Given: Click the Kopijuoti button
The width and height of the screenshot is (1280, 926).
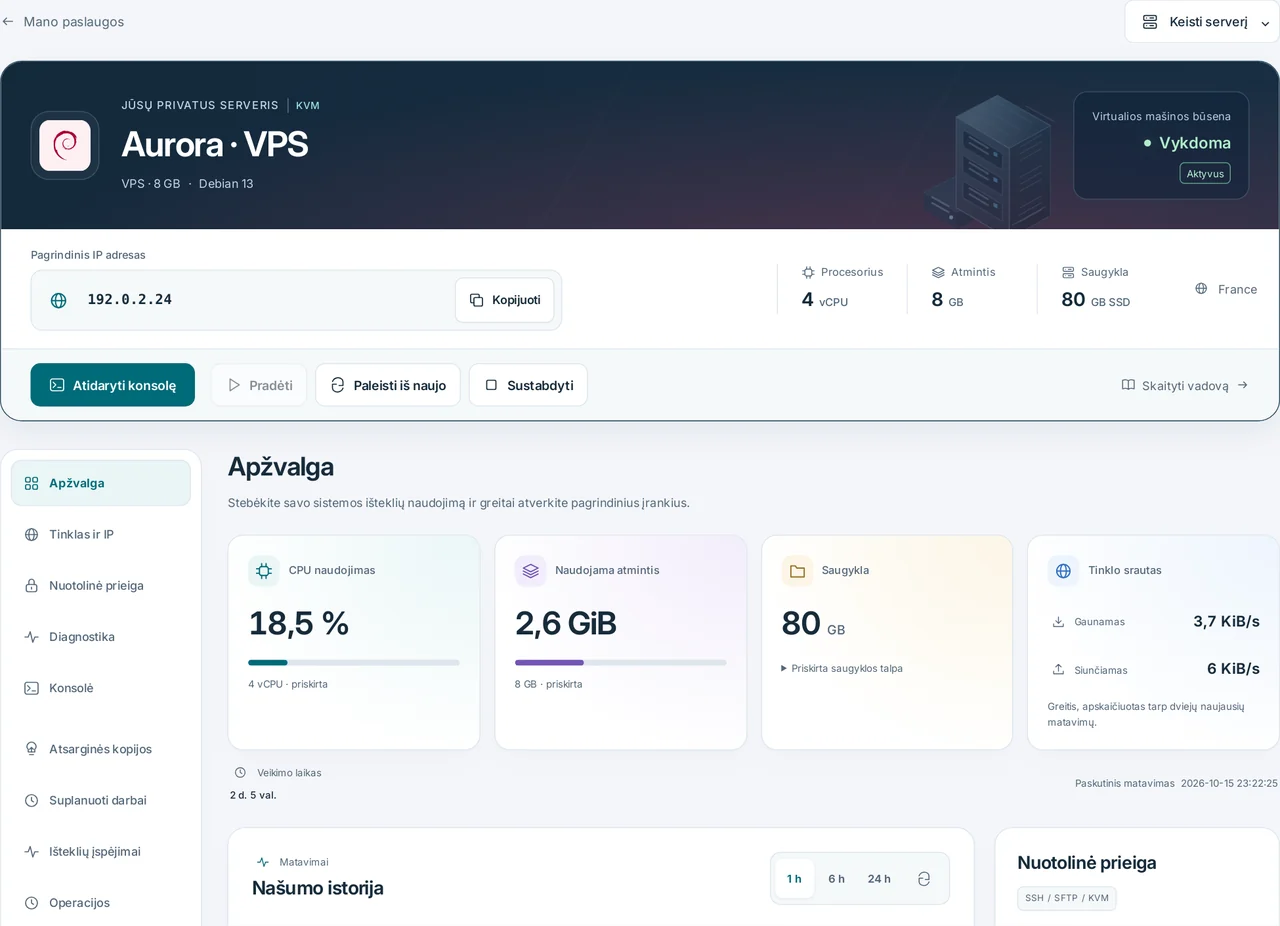Looking at the screenshot, I should point(504,300).
